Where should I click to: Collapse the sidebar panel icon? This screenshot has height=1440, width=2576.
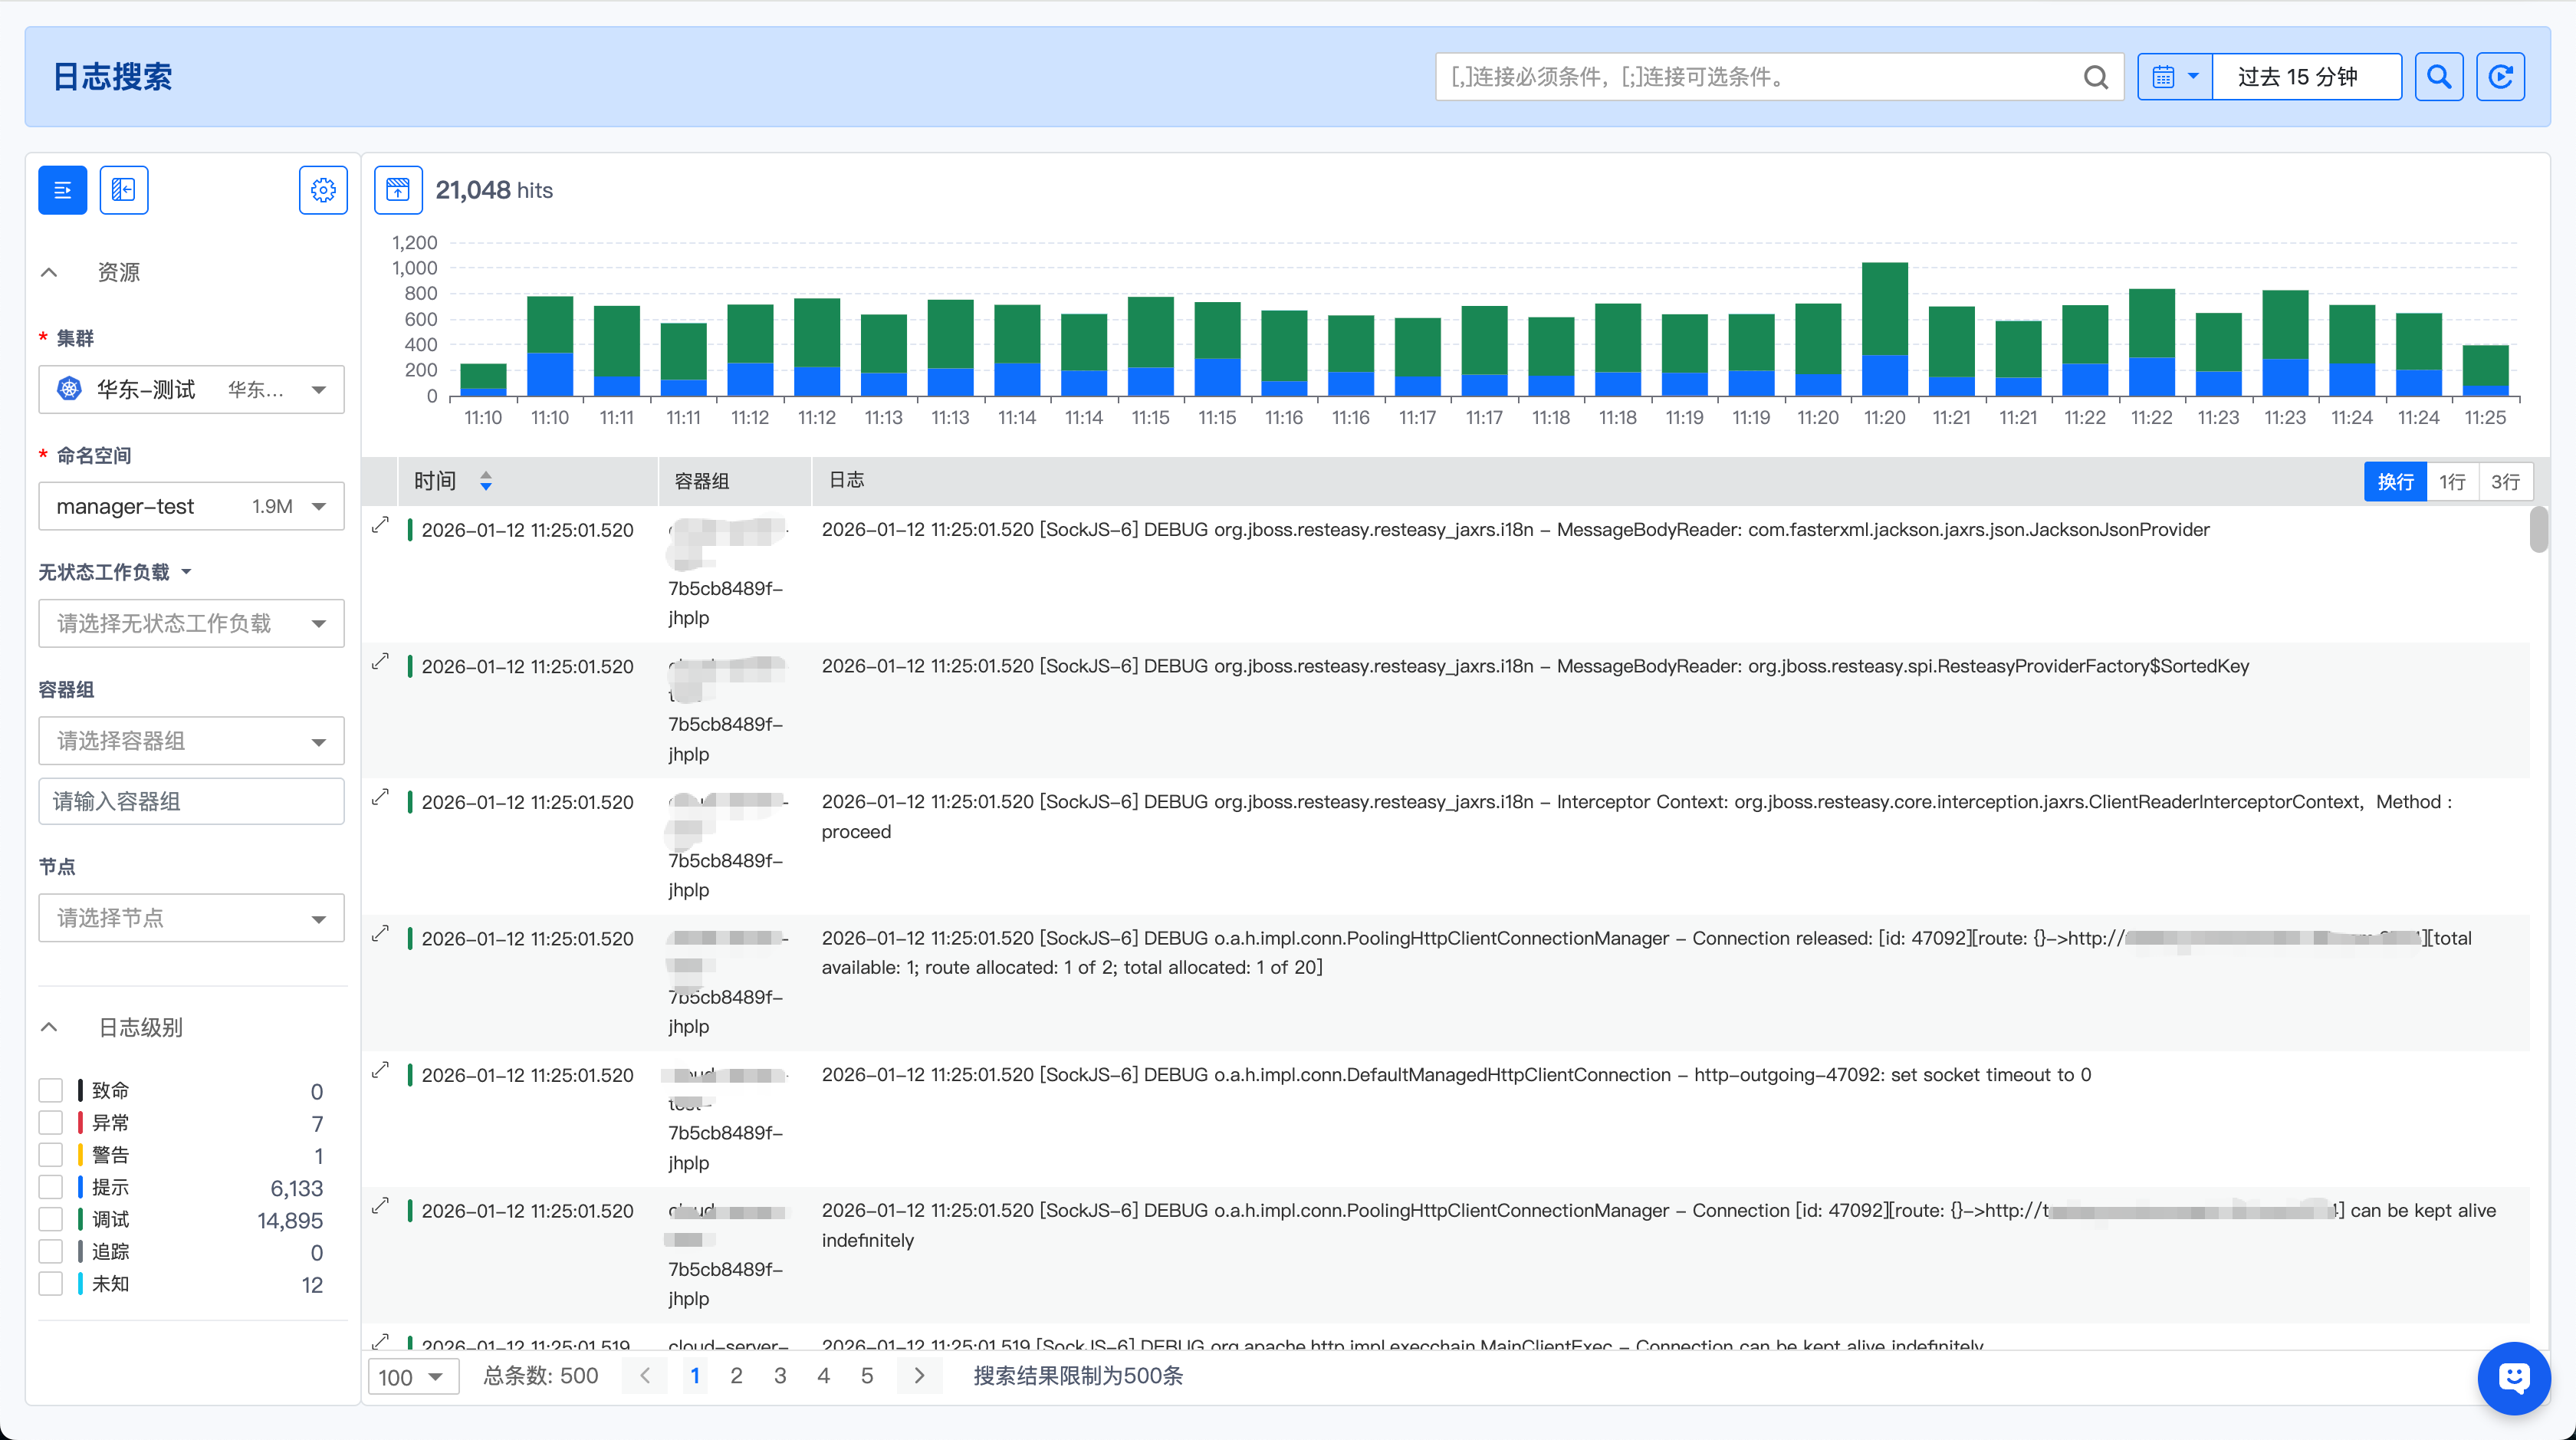click(x=124, y=190)
